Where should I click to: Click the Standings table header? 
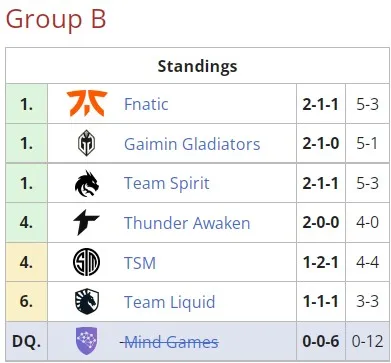click(197, 66)
